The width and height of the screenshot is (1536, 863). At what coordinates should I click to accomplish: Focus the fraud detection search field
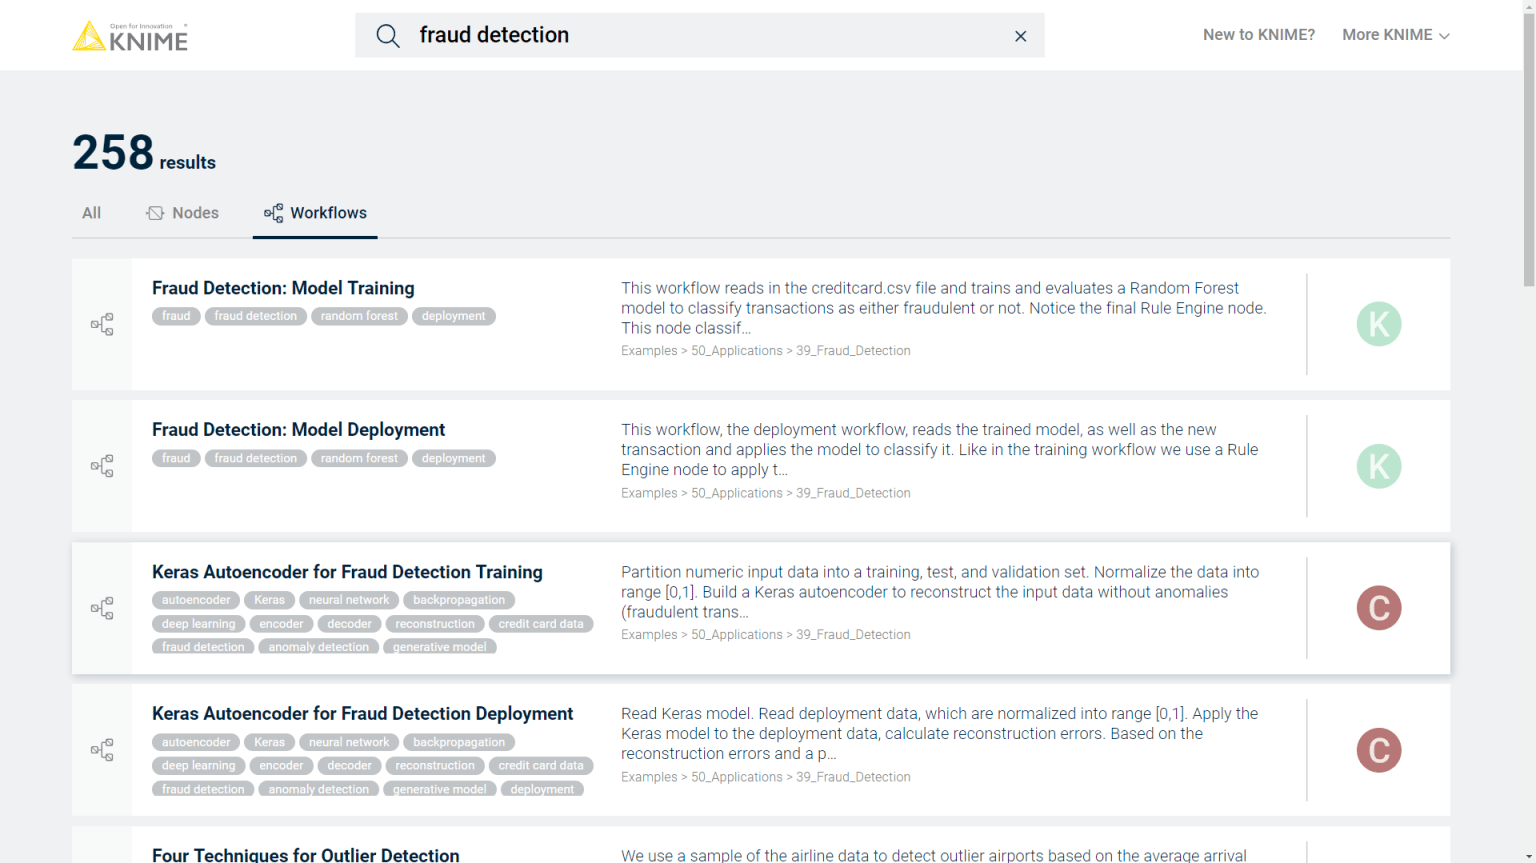coord(700,35)
